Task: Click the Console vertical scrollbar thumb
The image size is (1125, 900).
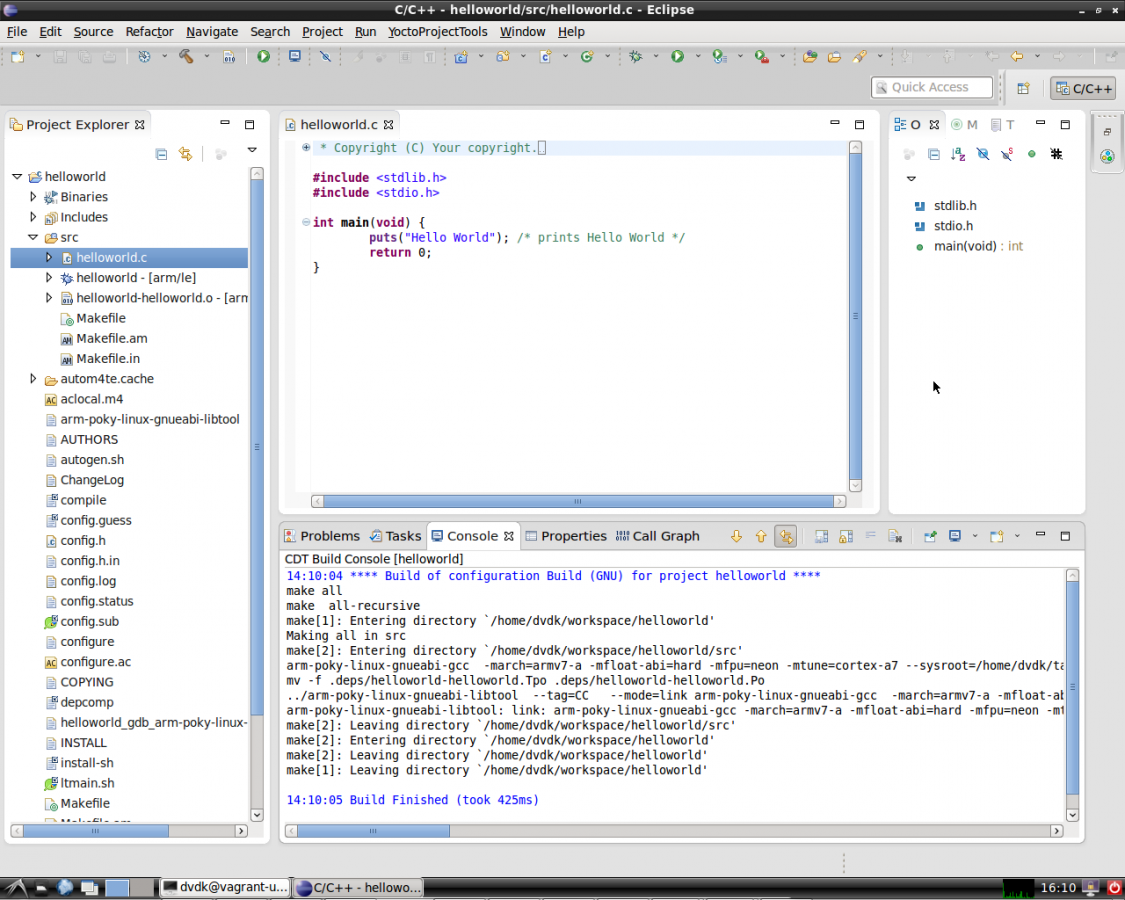Action: 1072,686
